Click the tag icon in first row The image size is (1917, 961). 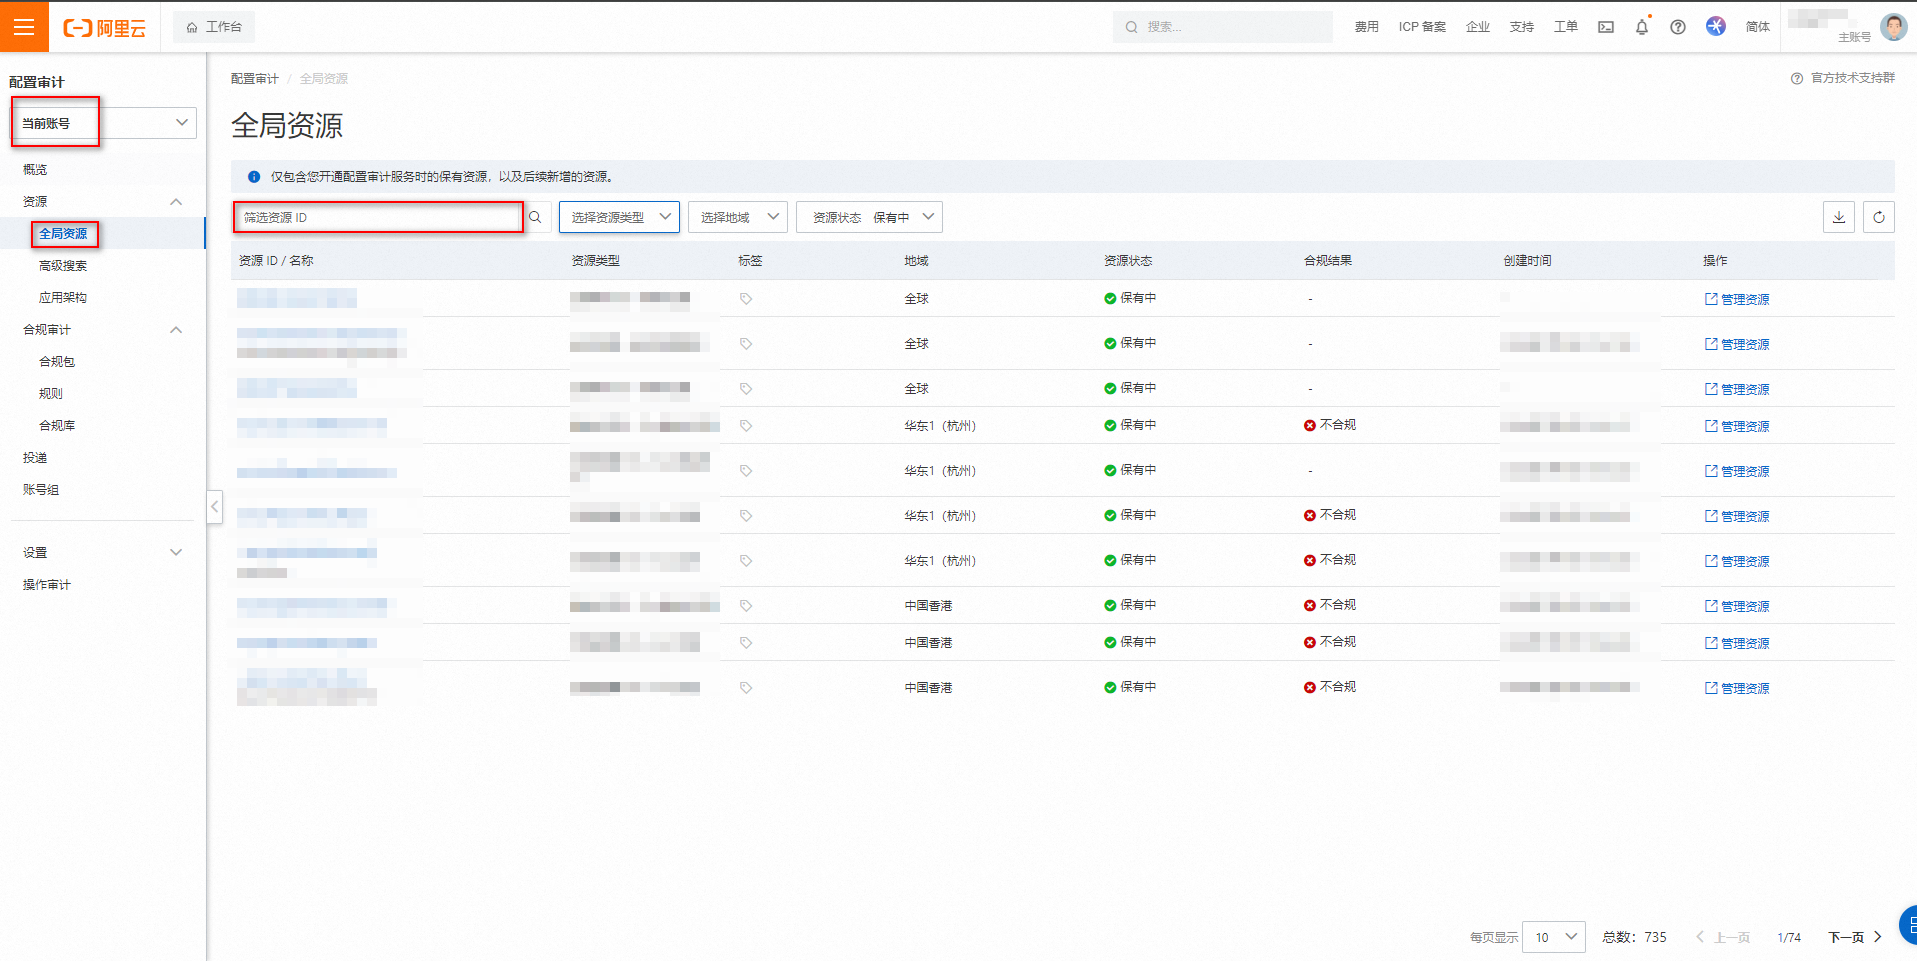[x=746, y=299]
